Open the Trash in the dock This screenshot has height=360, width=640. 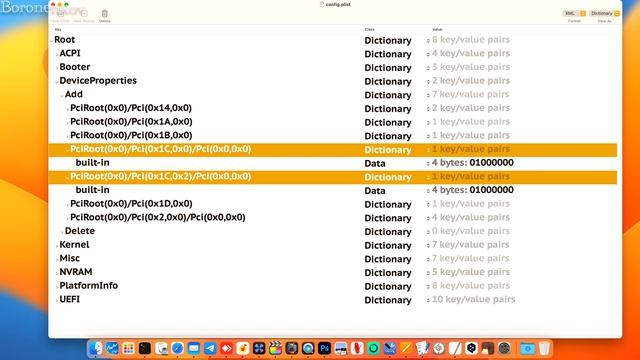[544, 348]
